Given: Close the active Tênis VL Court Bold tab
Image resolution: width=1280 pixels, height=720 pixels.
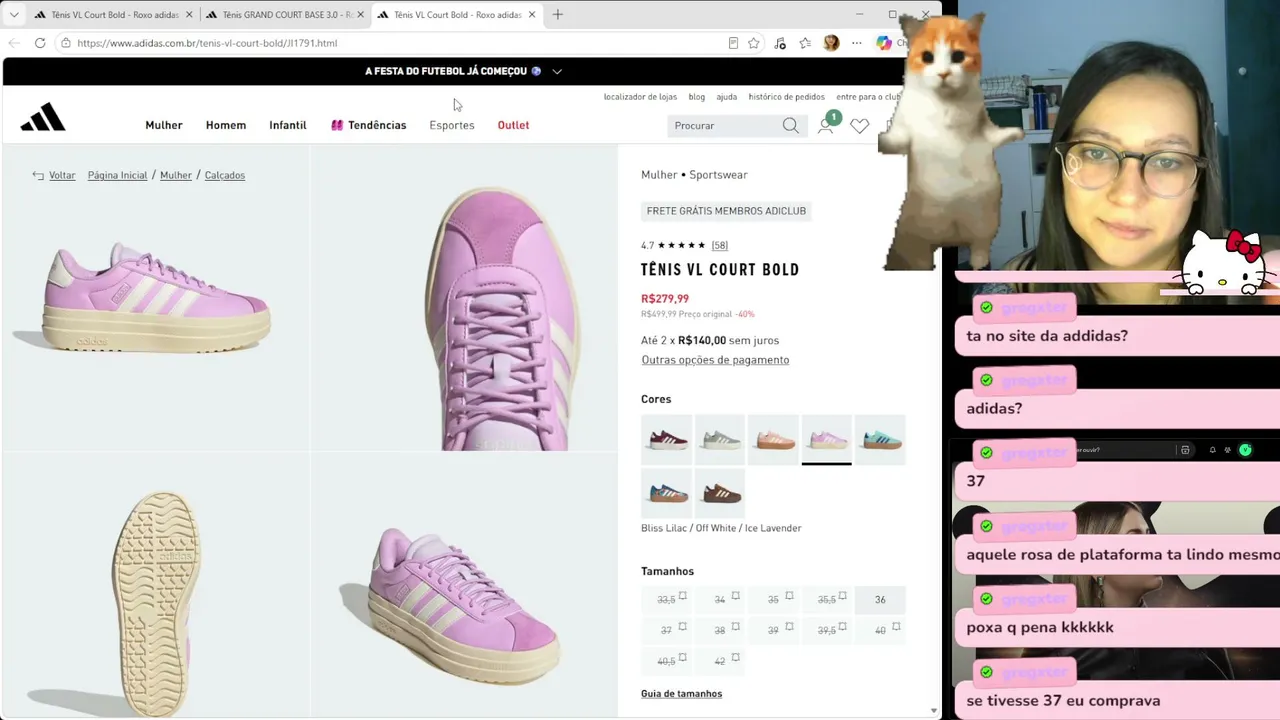Looking at the screenshot, I should [532, 15].
